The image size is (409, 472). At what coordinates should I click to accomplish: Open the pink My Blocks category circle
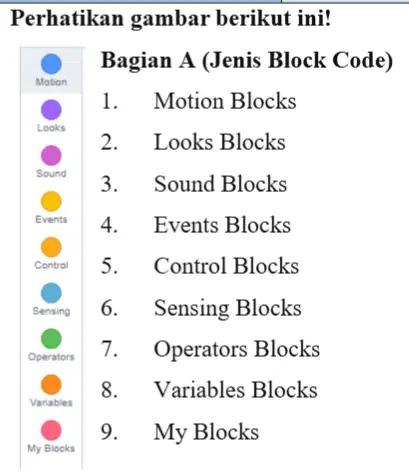(x=51, y=430)
